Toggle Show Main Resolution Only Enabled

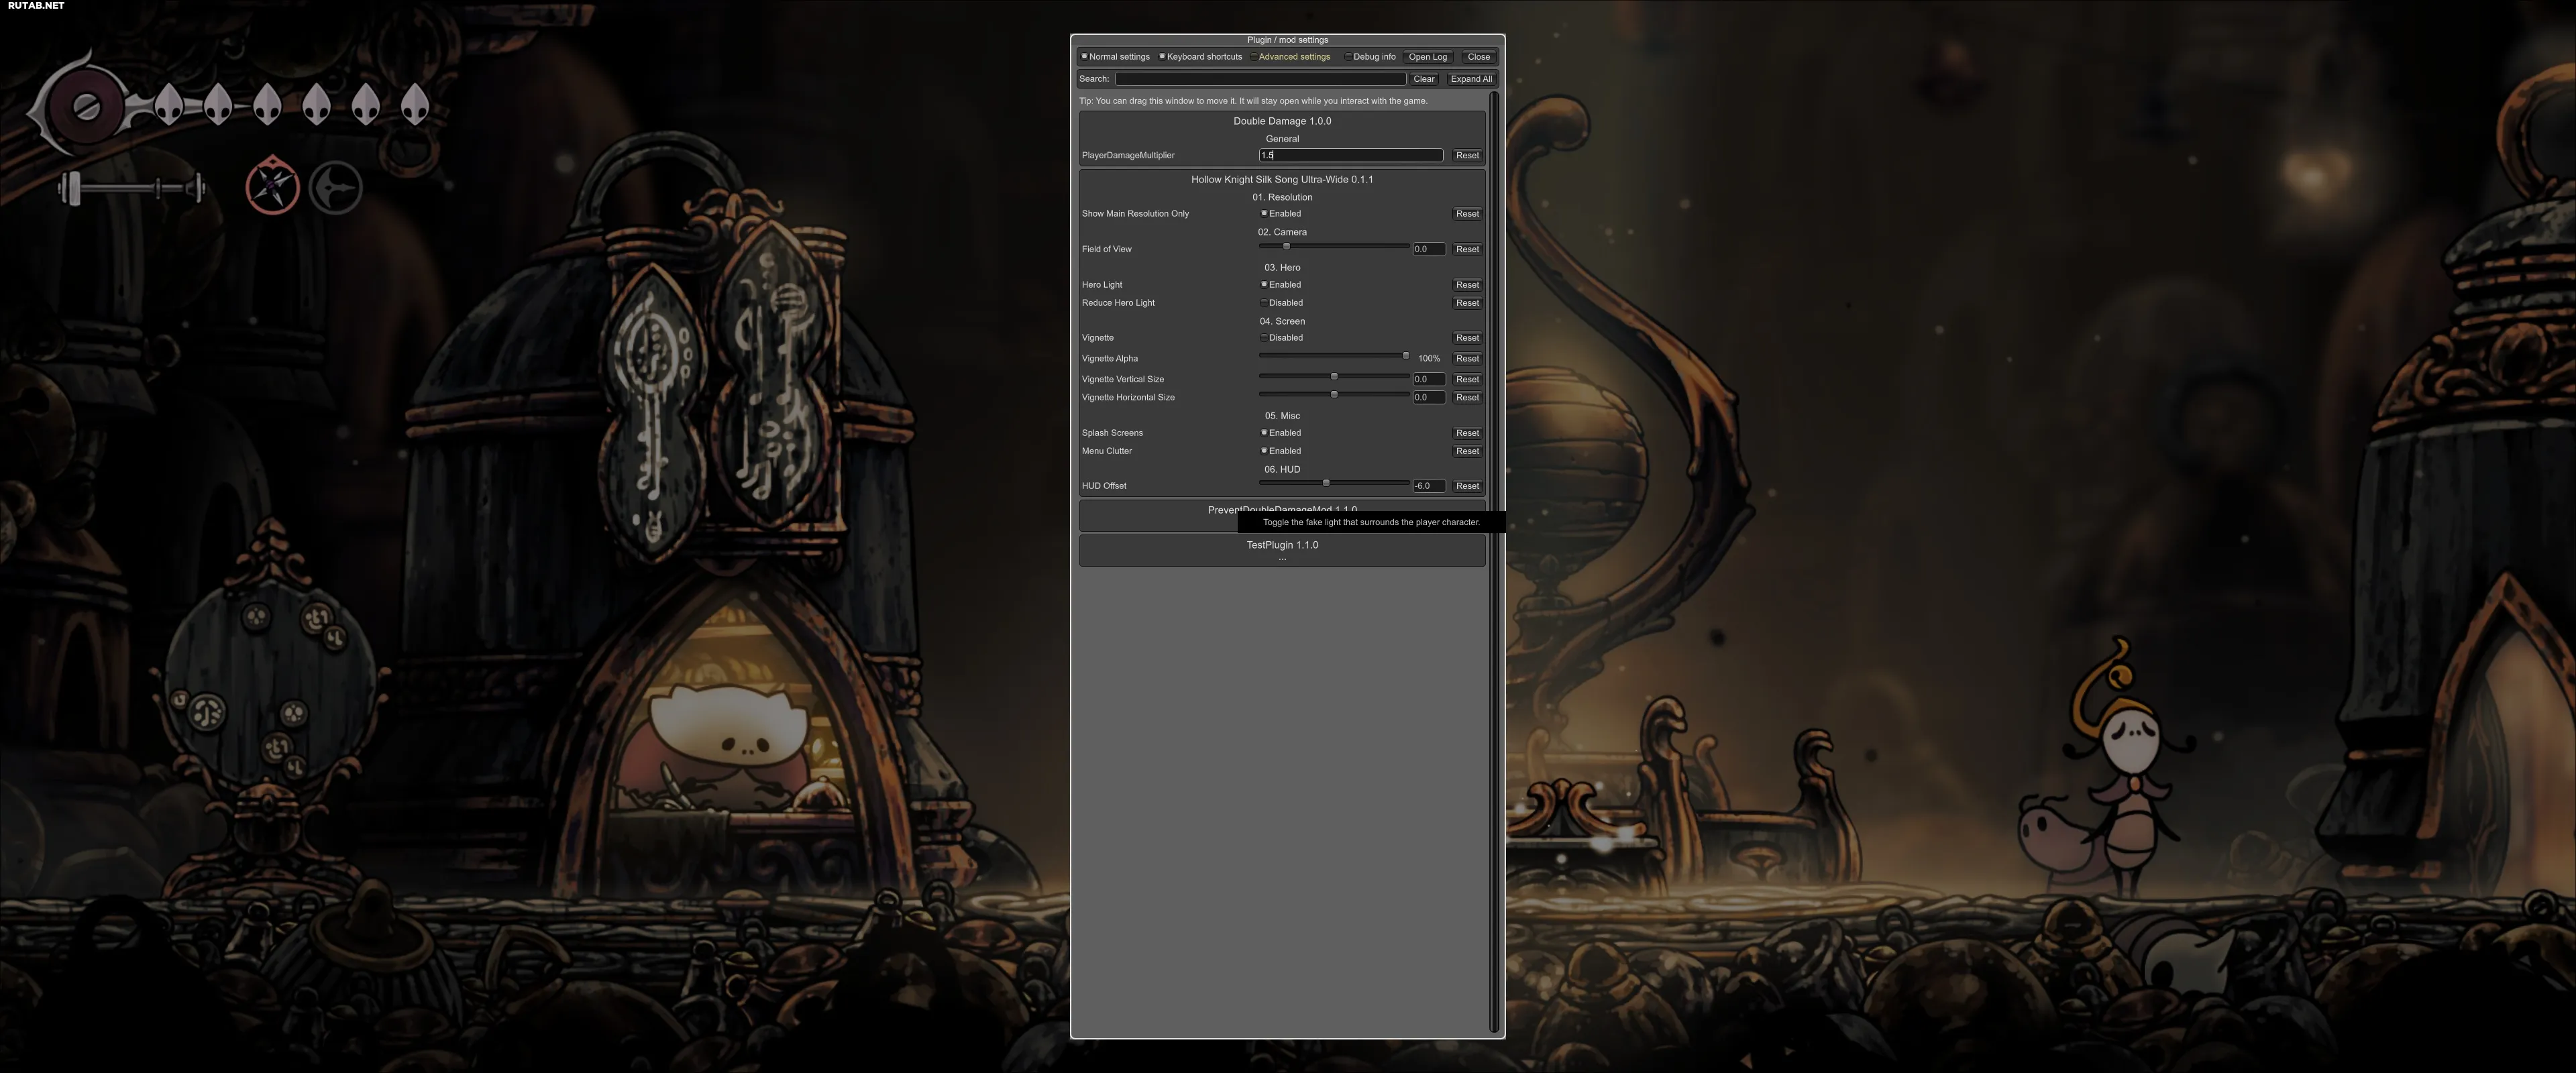[1264, 213]
